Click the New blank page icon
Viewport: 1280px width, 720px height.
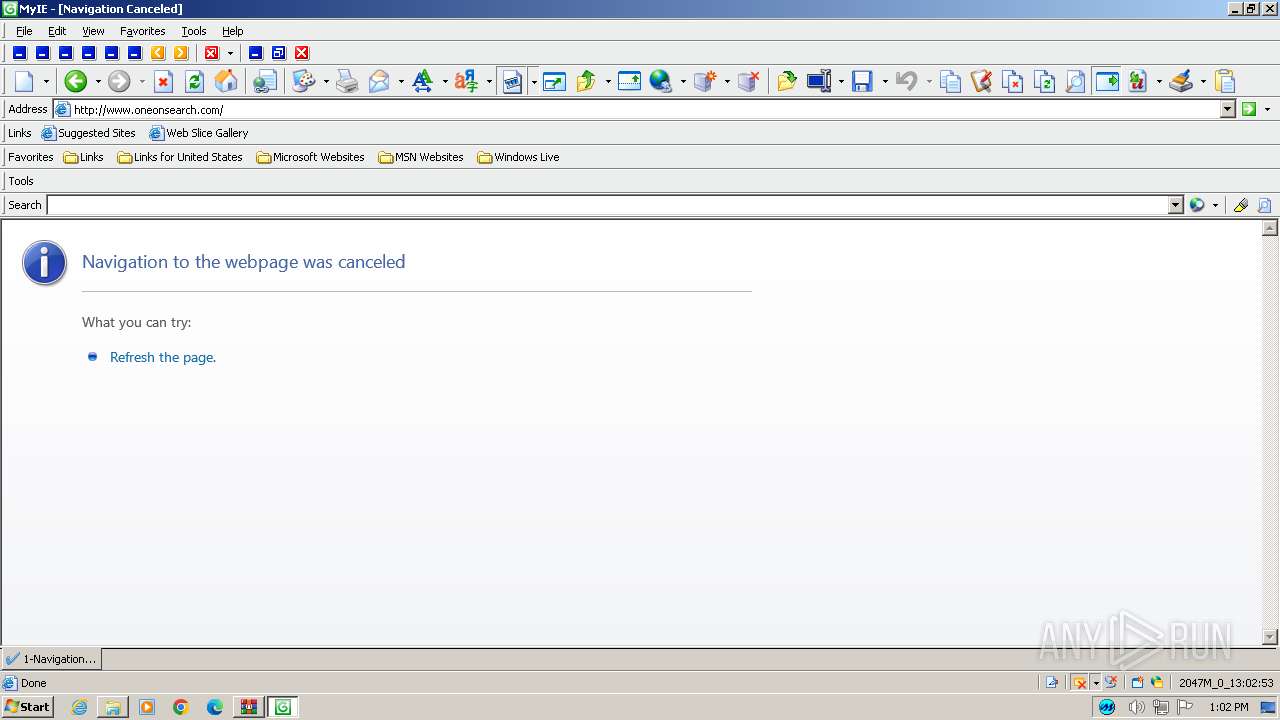point(24,82)
